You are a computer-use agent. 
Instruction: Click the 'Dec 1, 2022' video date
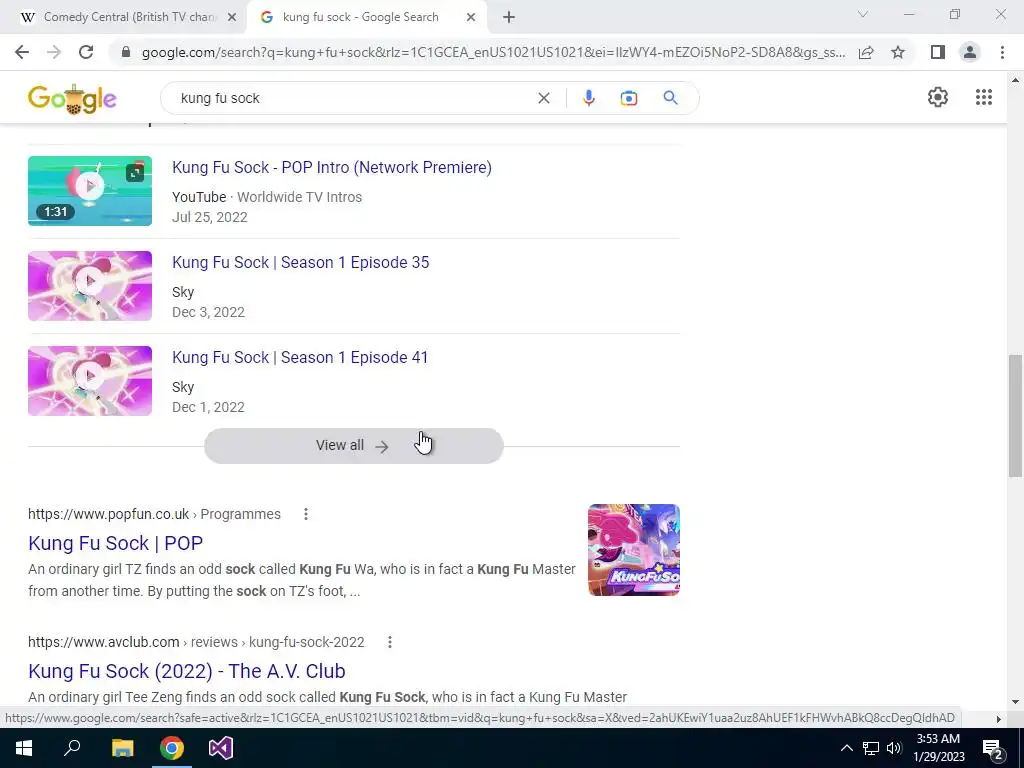[208, 408]
